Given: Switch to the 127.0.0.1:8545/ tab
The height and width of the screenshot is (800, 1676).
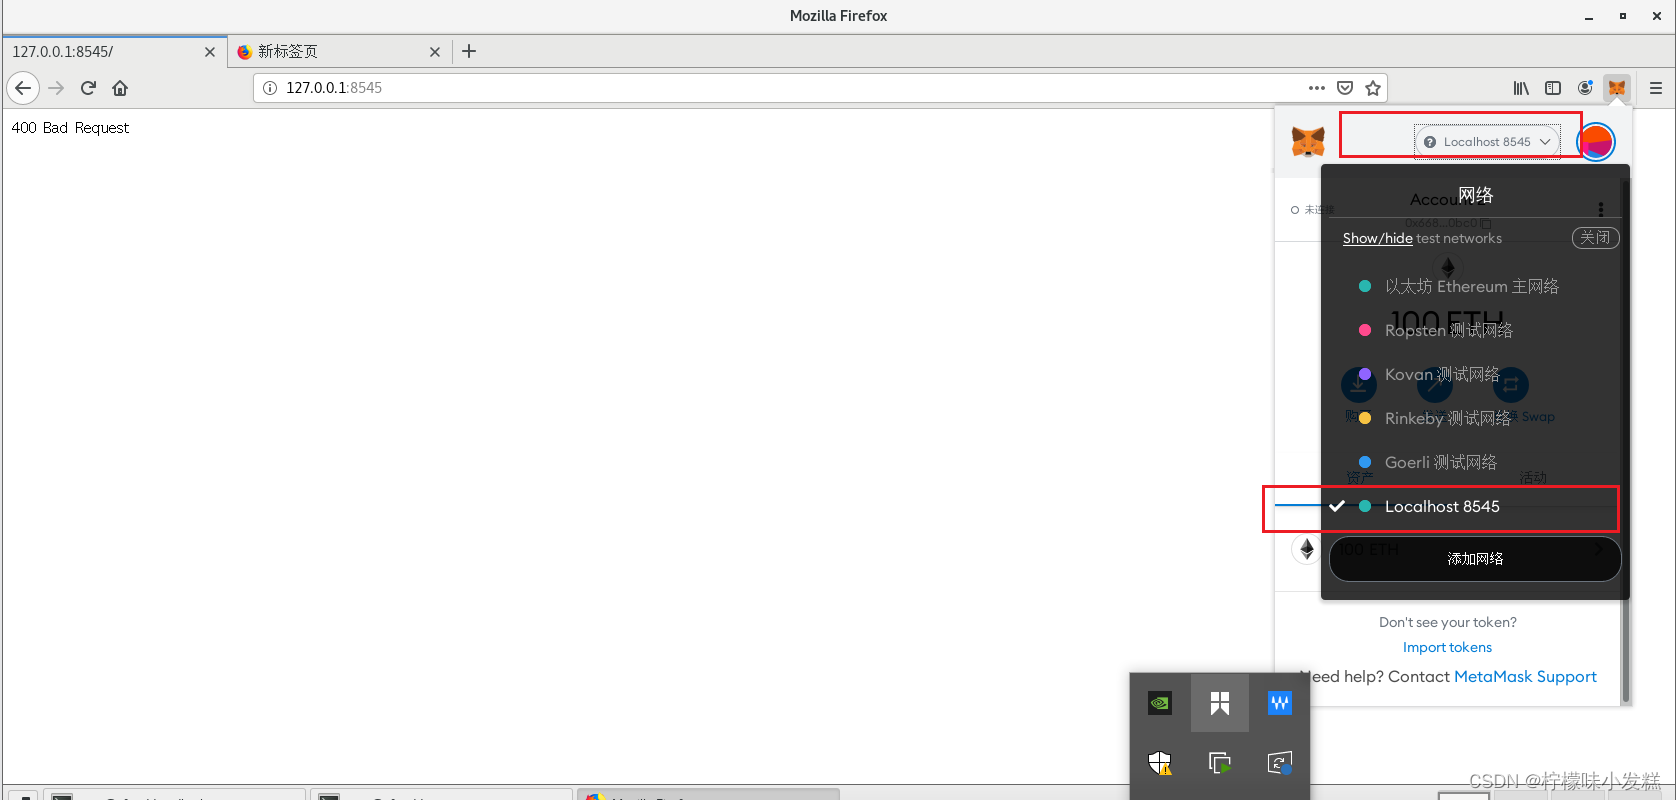Looking at the screenshot, I should [114, 52].
